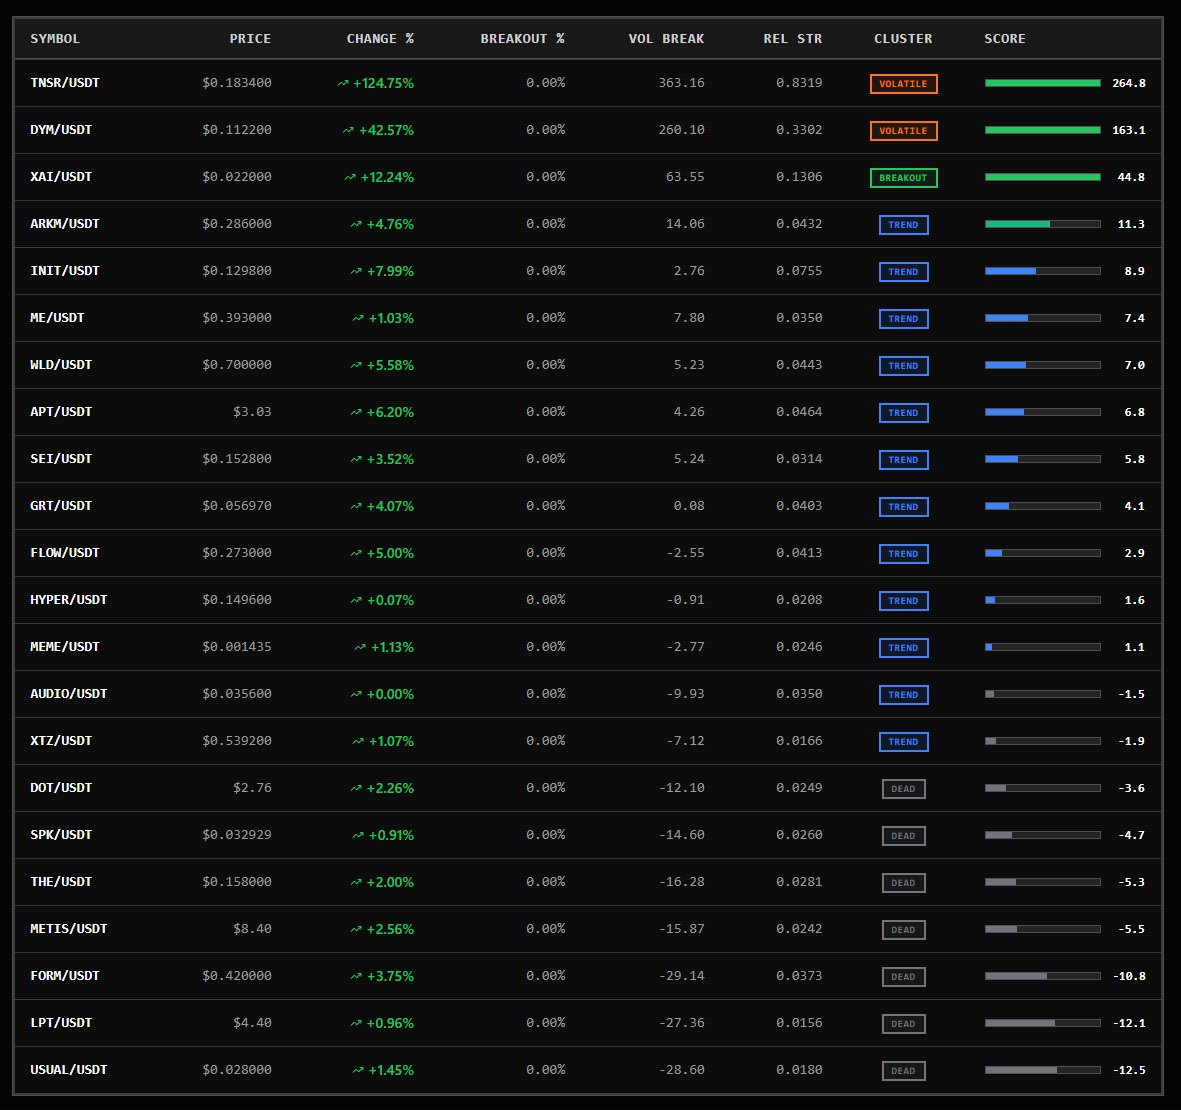Click the score bar for FORM/USDT

[1043, 976]
